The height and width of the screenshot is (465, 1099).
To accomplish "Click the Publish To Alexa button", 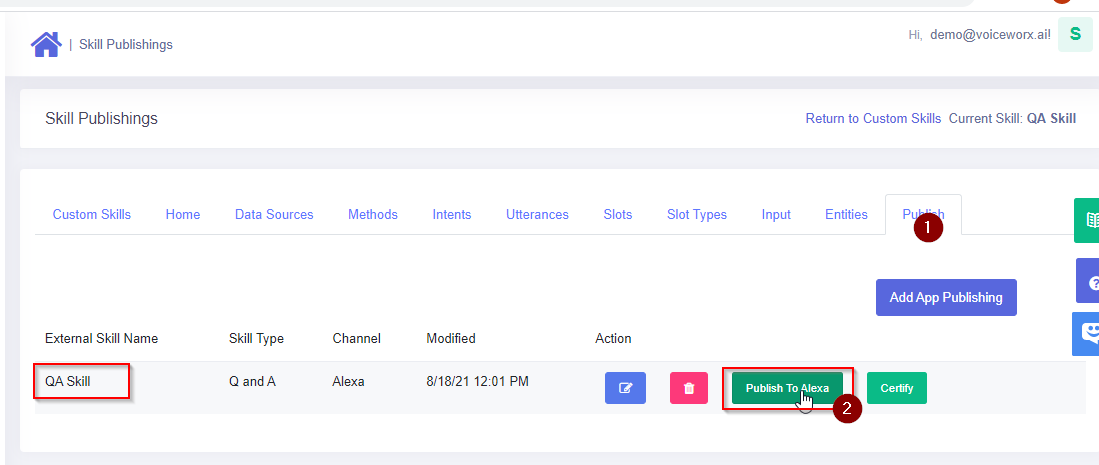I will [787, 388].
